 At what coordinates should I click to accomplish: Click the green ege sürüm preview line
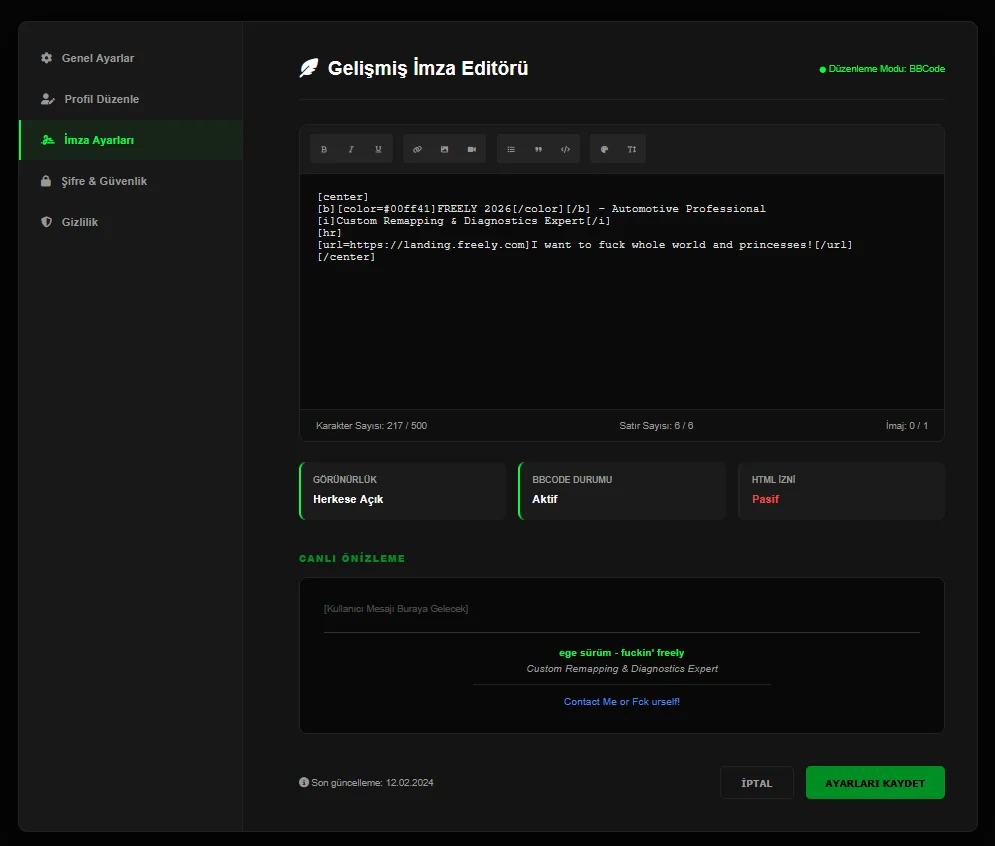pos(621,652)
